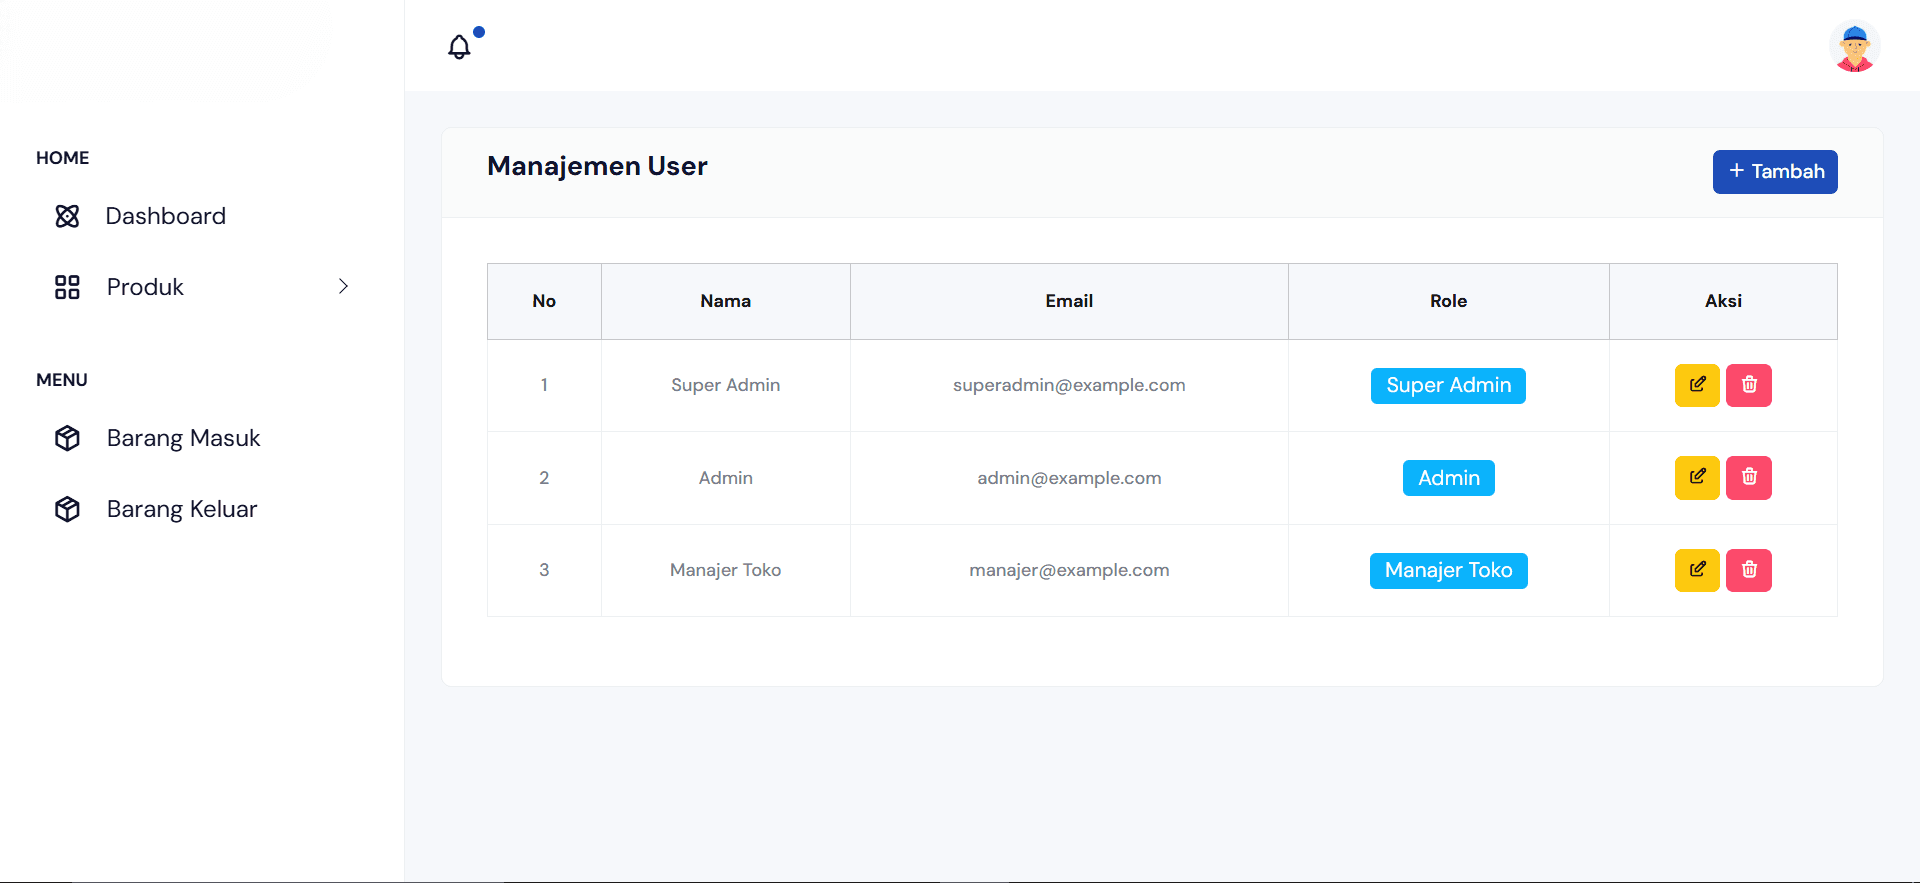The height and width of the screenshot is (883, 1920).
Task: Click the Super Admin name cell
Action: click(726, 385)
